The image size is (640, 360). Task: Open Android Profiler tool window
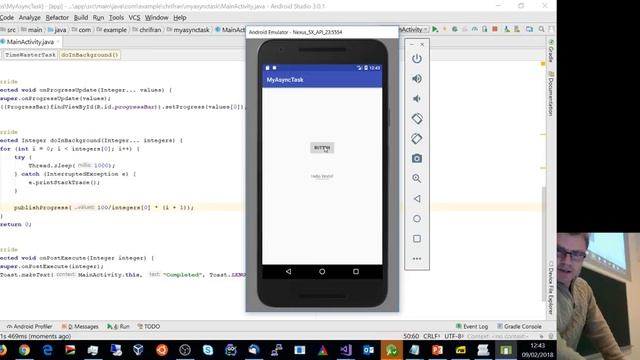click(29, 327)
